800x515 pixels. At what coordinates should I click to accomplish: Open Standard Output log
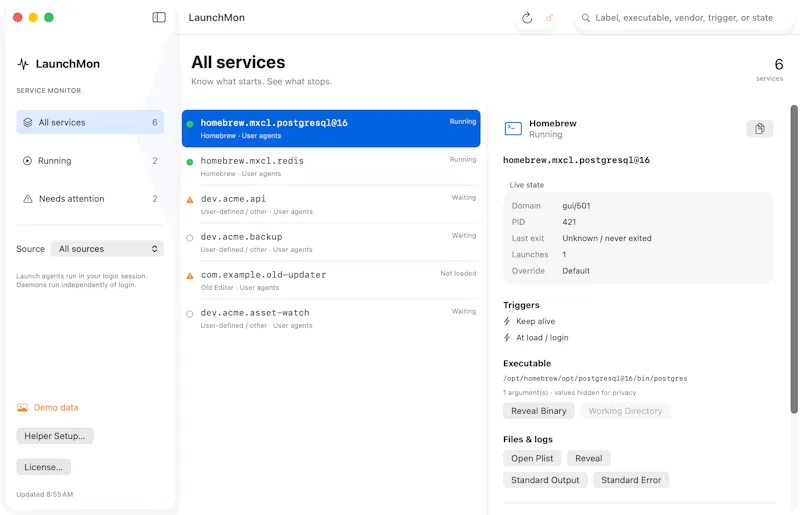[545, 480]
